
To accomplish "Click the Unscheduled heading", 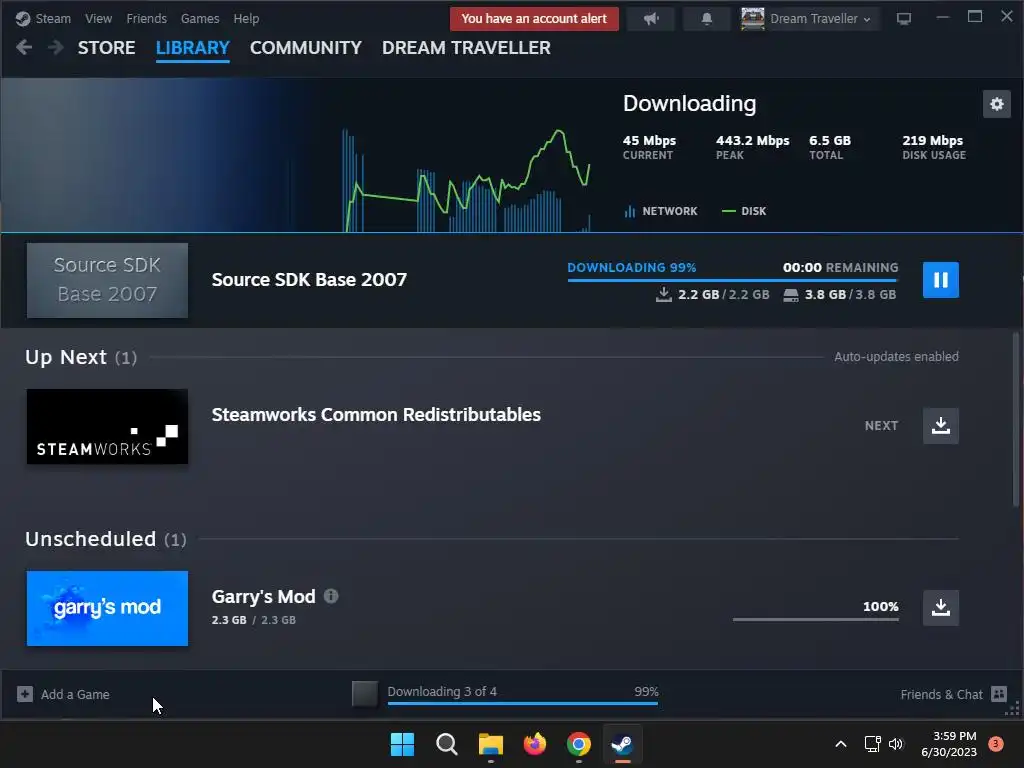I will 91,539.
